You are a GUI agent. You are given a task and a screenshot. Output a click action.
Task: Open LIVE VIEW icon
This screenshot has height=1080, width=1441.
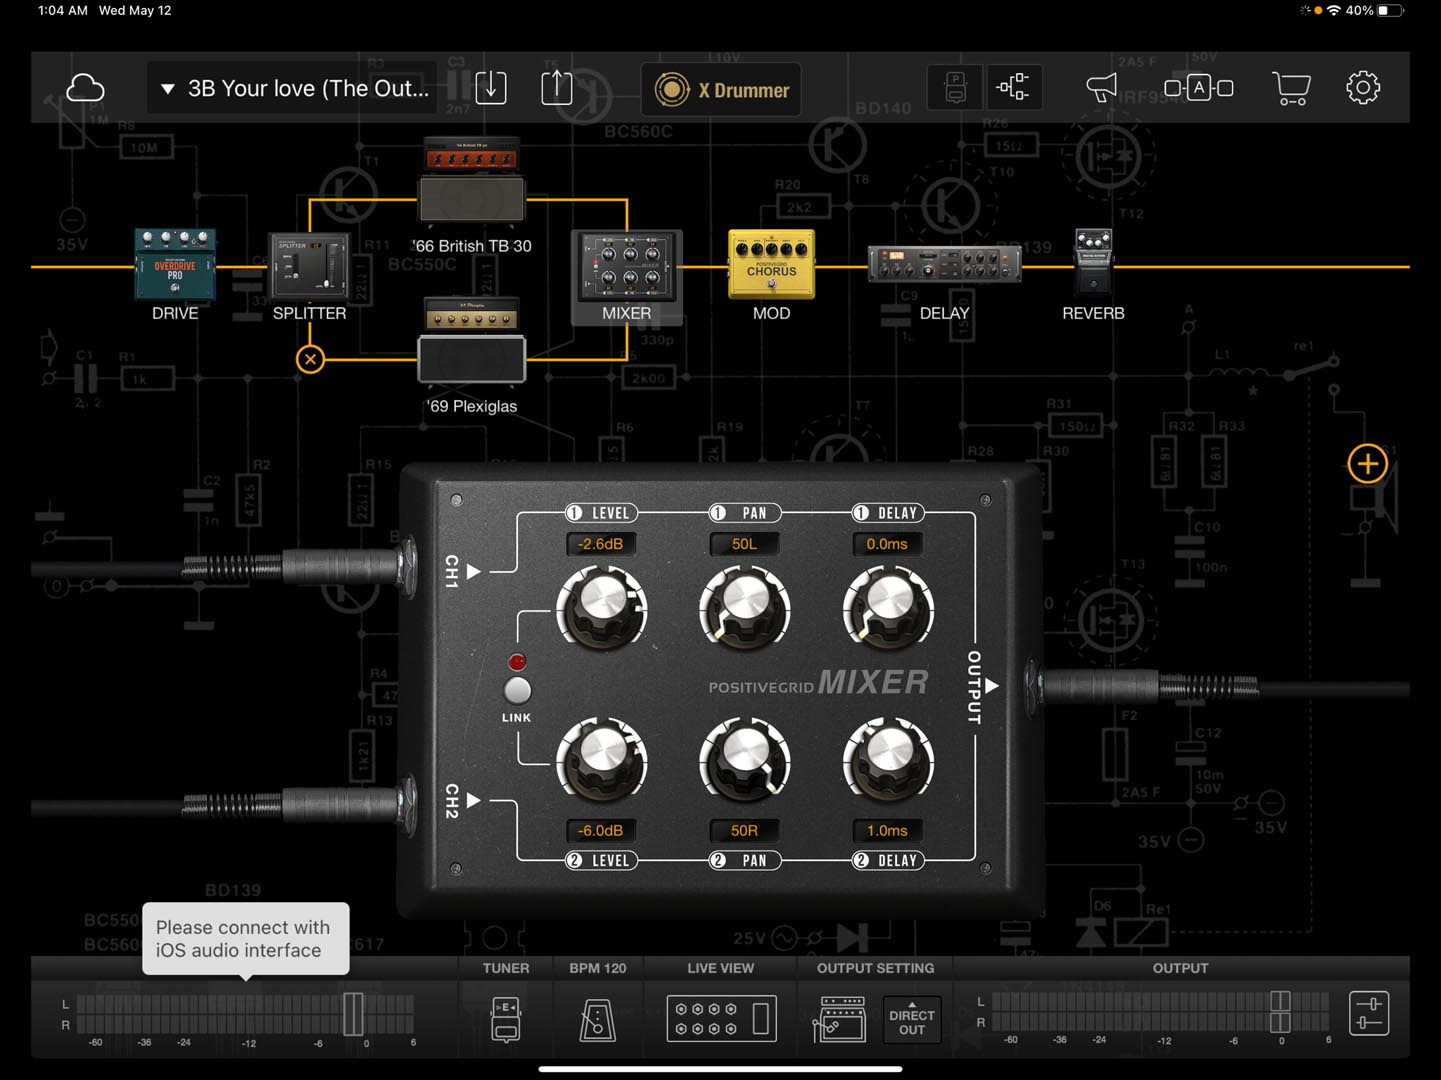point(721,1019)
